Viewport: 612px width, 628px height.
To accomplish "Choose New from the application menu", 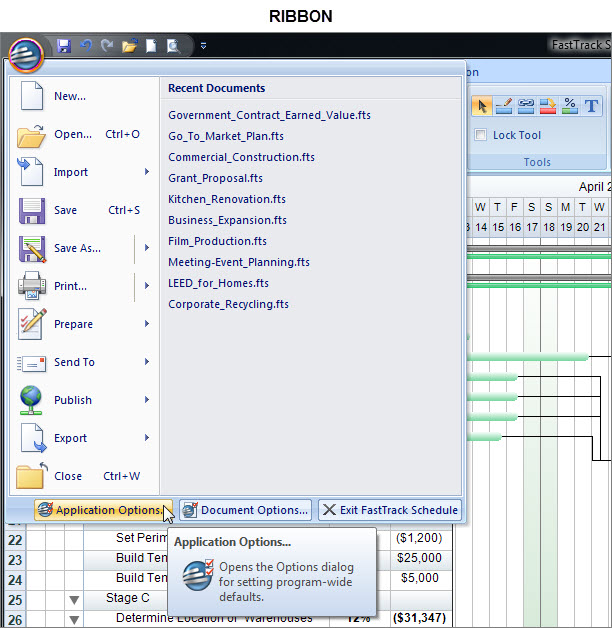I will pos(70,96).
